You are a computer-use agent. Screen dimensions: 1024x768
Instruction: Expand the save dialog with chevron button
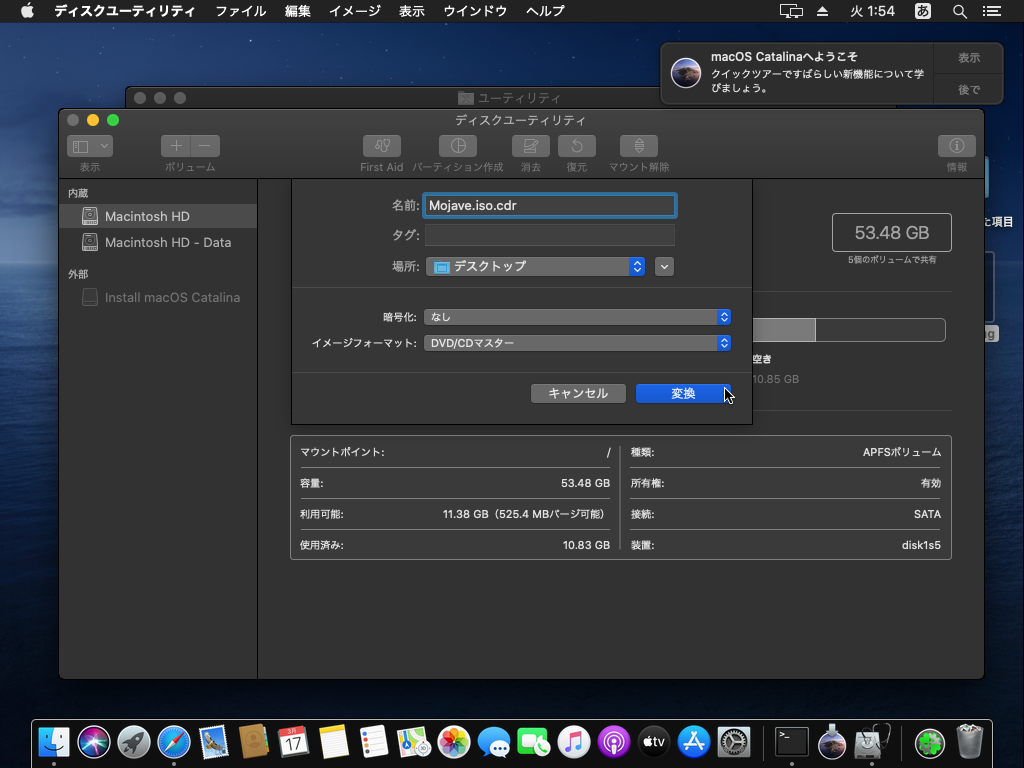coord(664,266)
